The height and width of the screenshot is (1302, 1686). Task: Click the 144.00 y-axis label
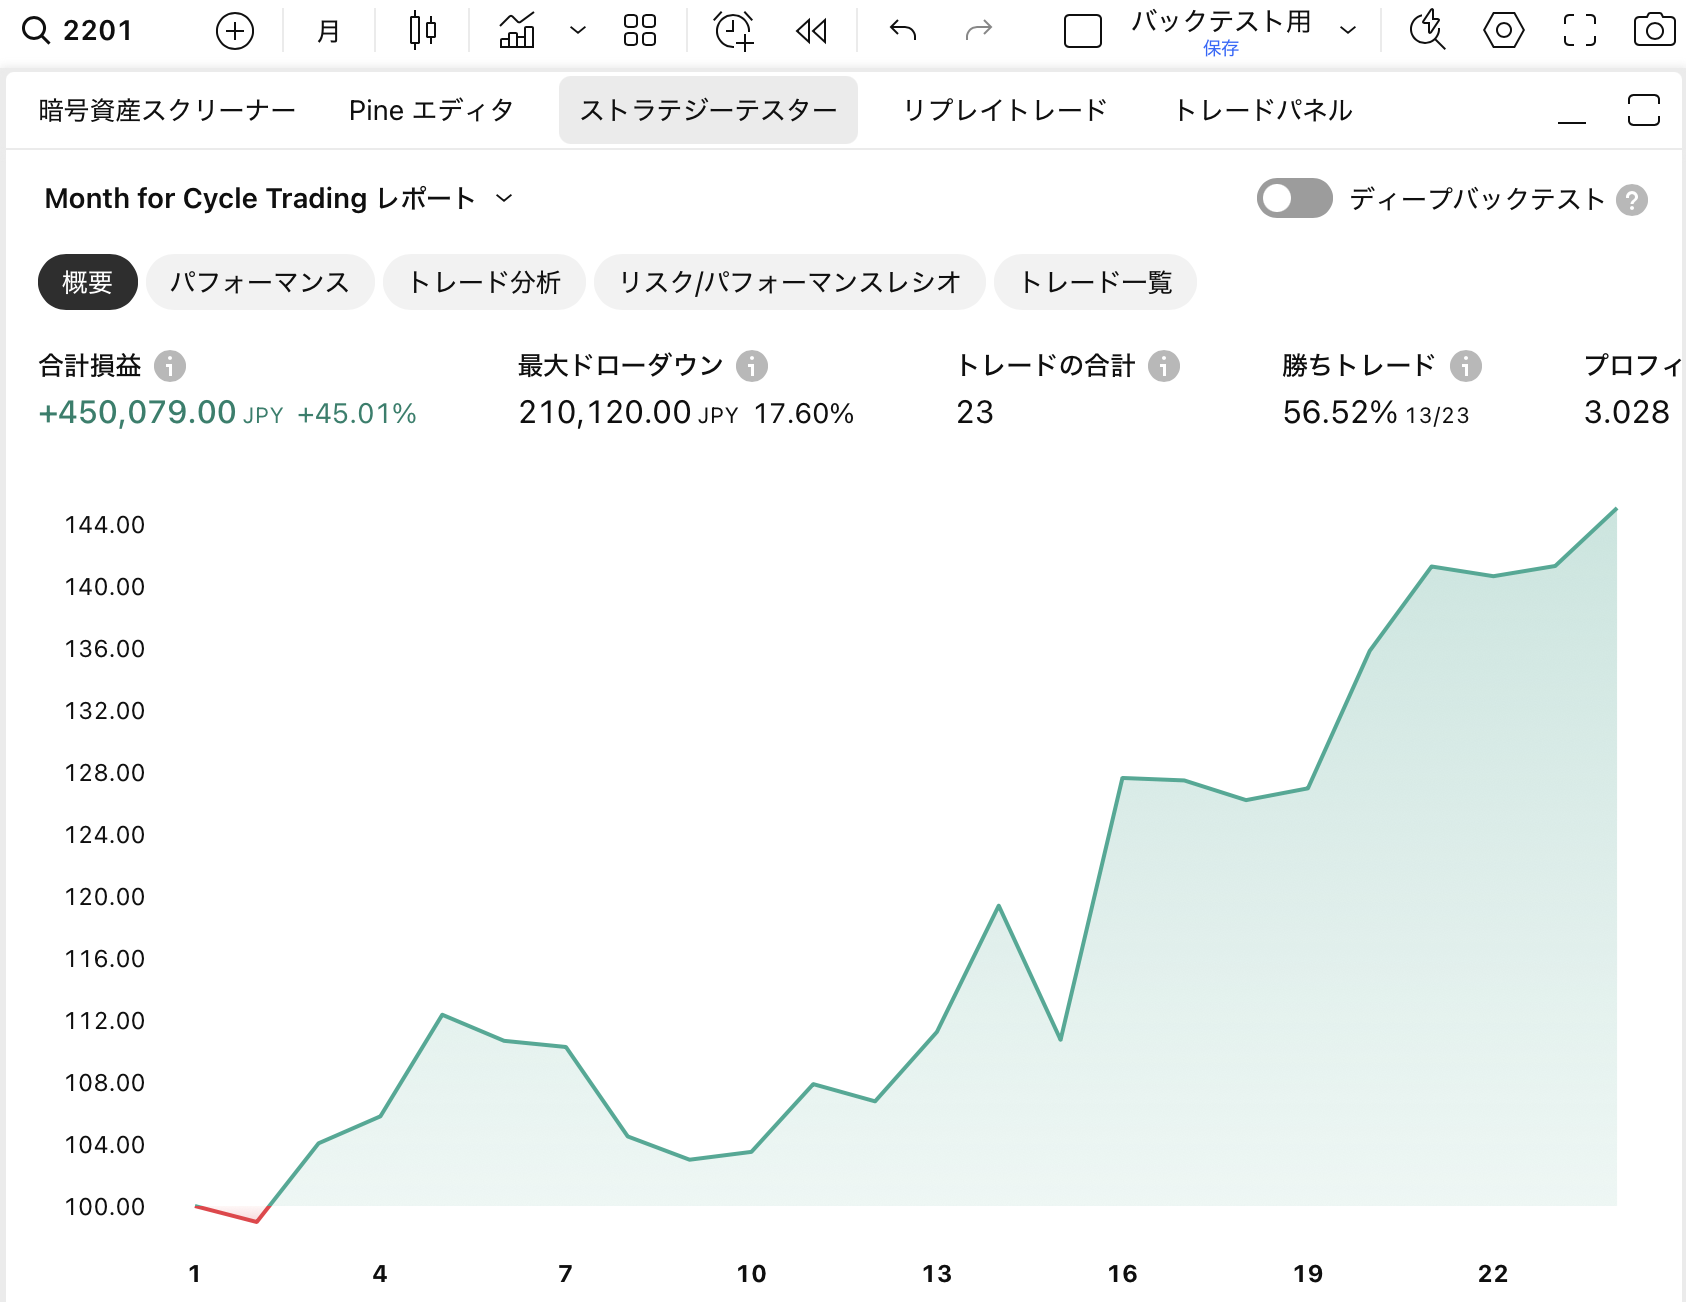coord(105,525)
